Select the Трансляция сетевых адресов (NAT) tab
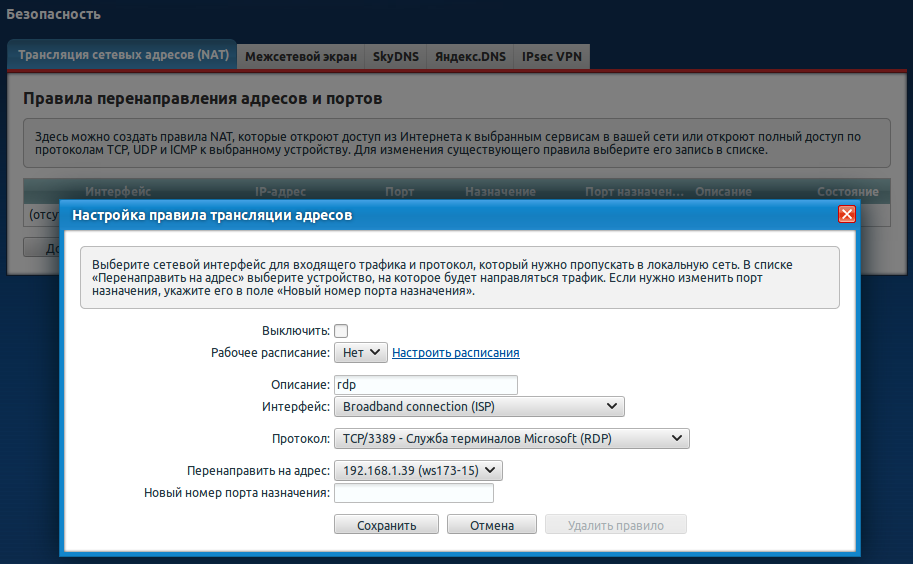 click(122, 56)
